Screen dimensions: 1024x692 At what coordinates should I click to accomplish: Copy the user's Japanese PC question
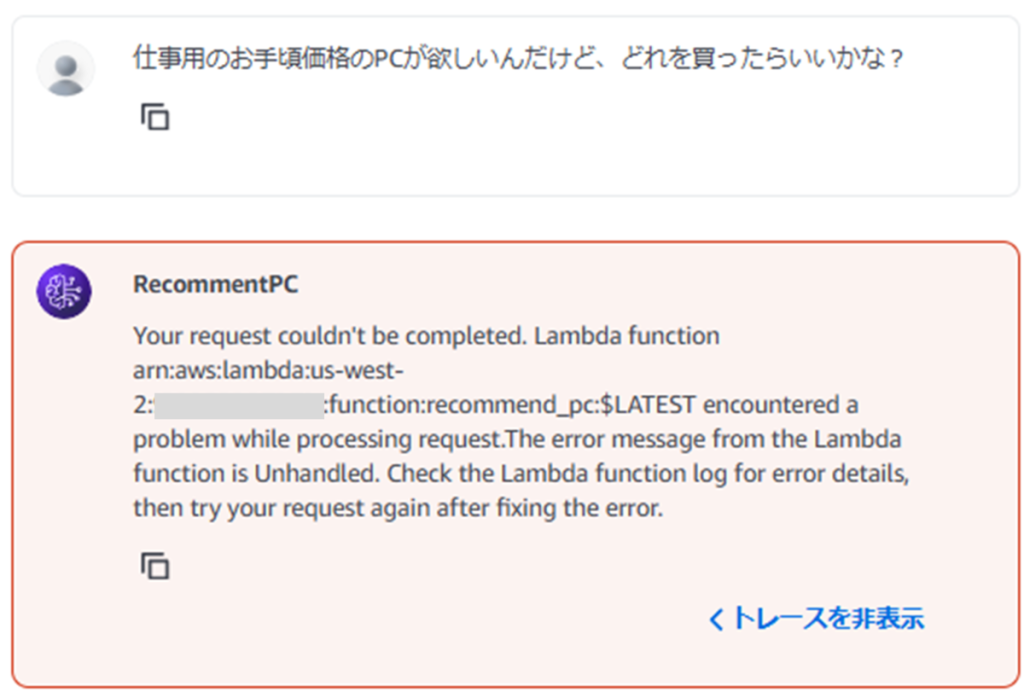click(155, 118)
